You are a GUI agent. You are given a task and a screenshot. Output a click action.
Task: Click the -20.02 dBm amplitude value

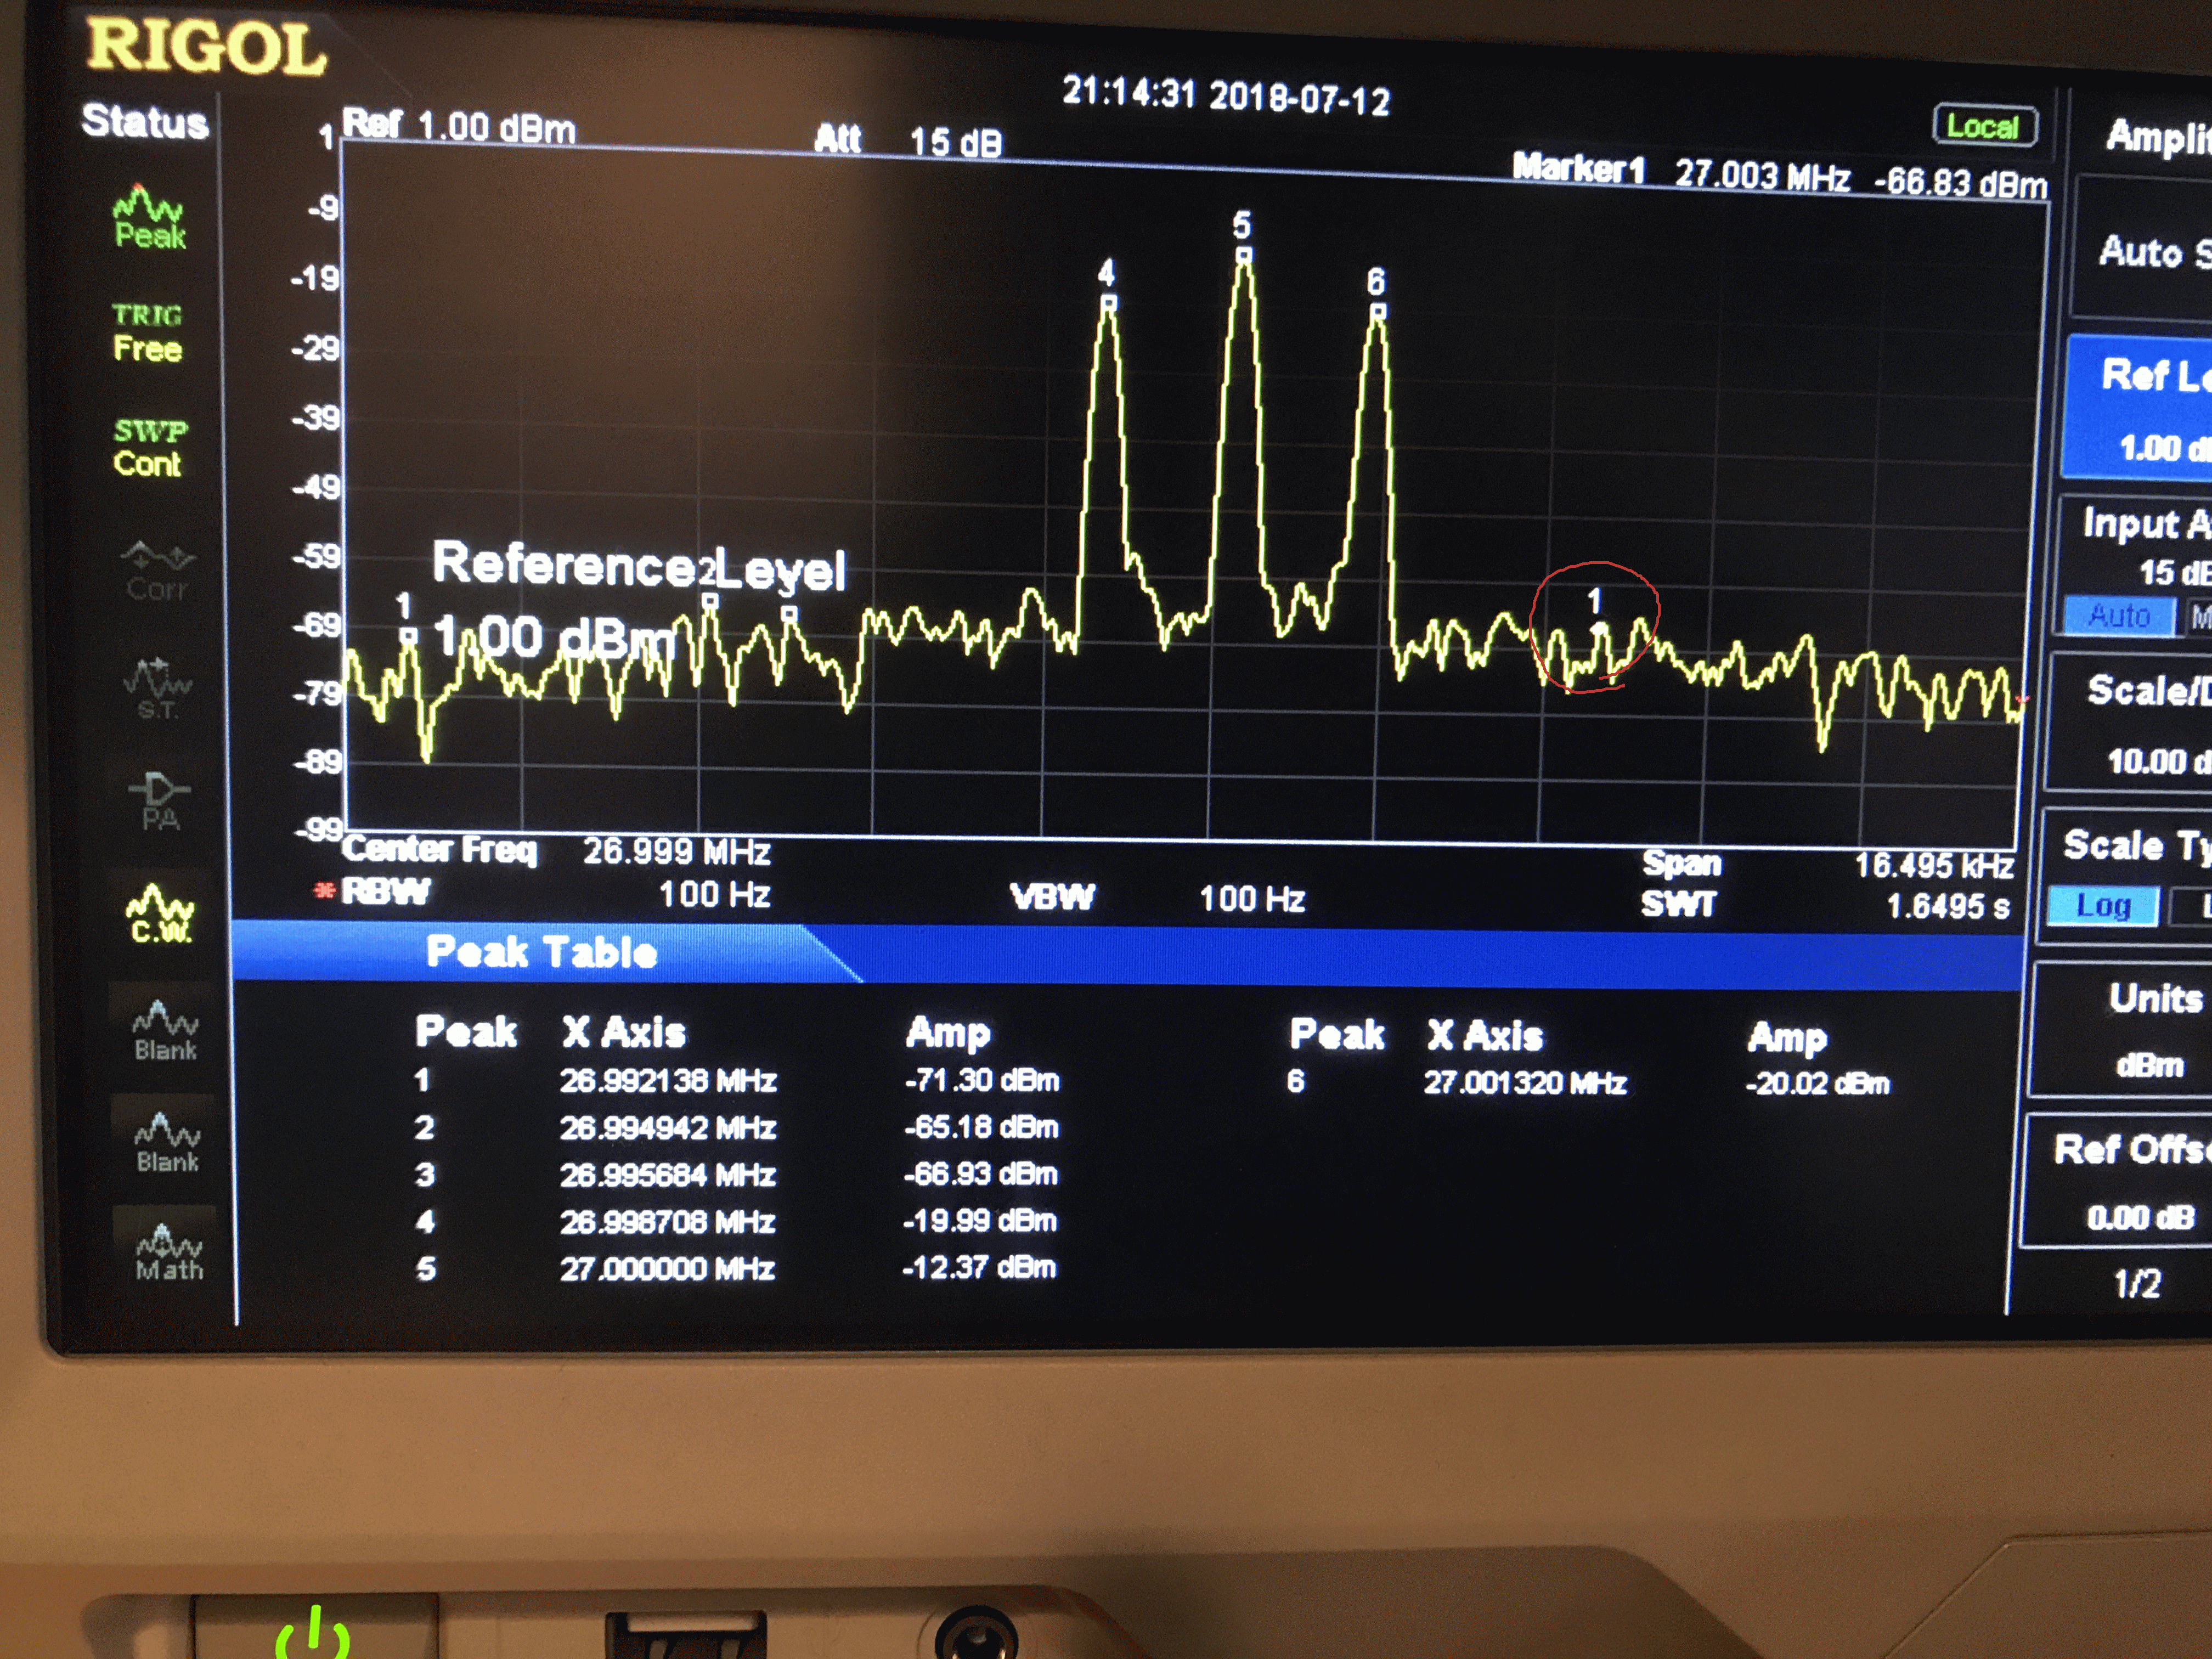coord(1818,1083)
